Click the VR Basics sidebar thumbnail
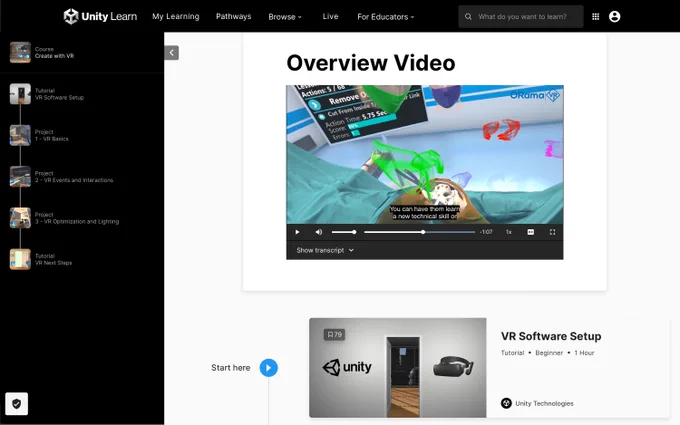Viewport: 680px width, 425px height. coord(20,135)
